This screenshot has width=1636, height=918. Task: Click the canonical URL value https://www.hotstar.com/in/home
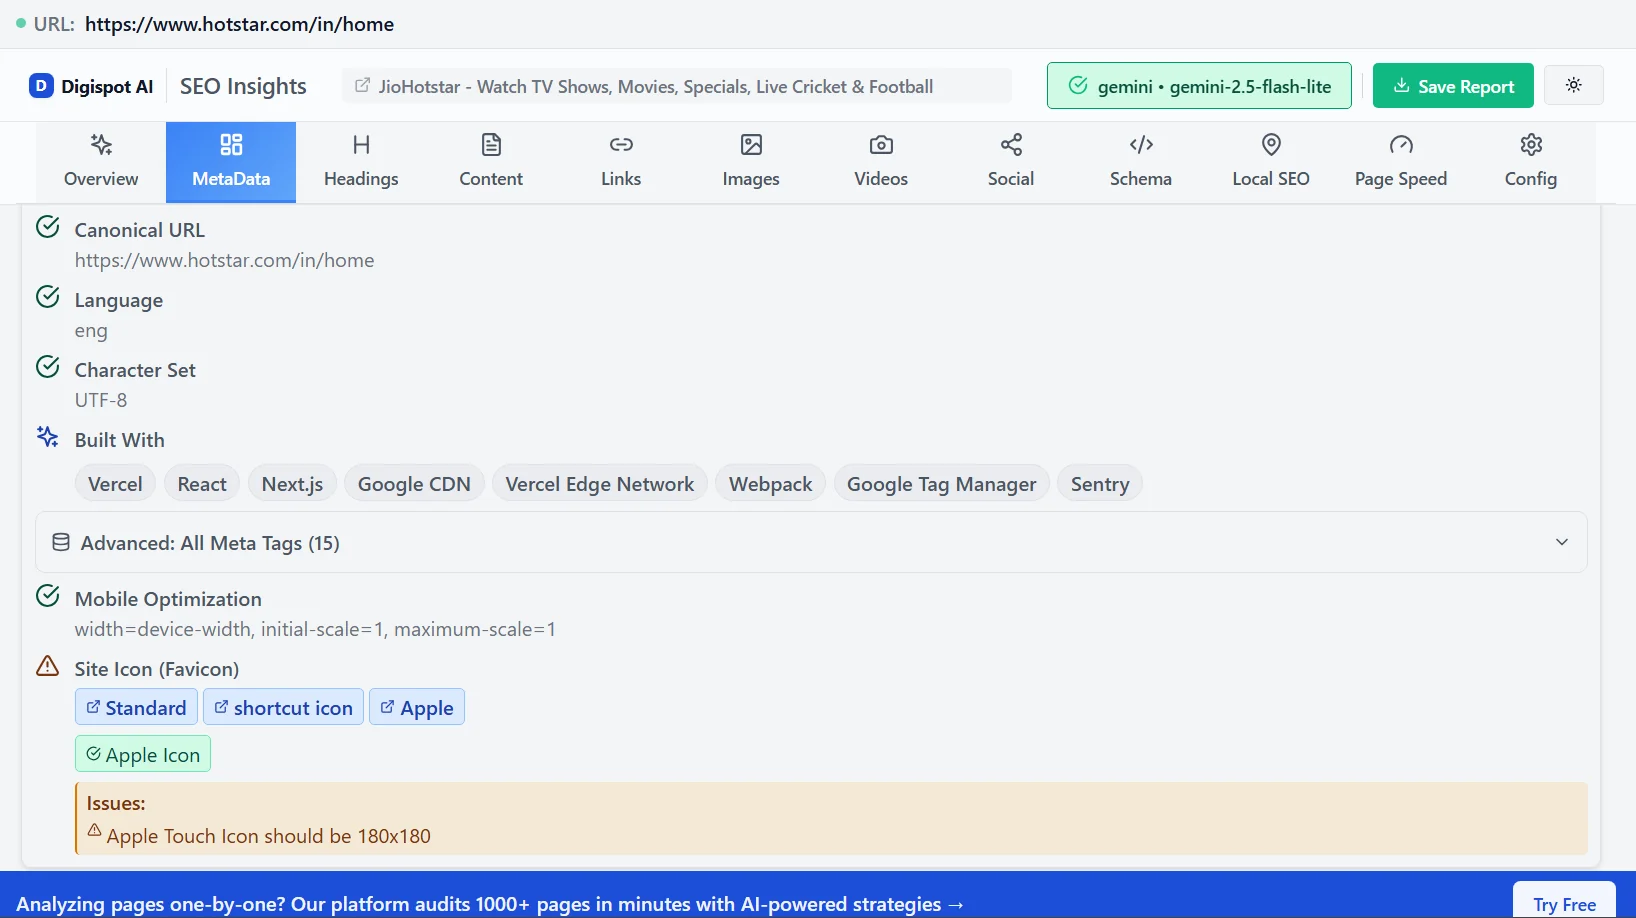pyautogui.click(x=224, y=260)
